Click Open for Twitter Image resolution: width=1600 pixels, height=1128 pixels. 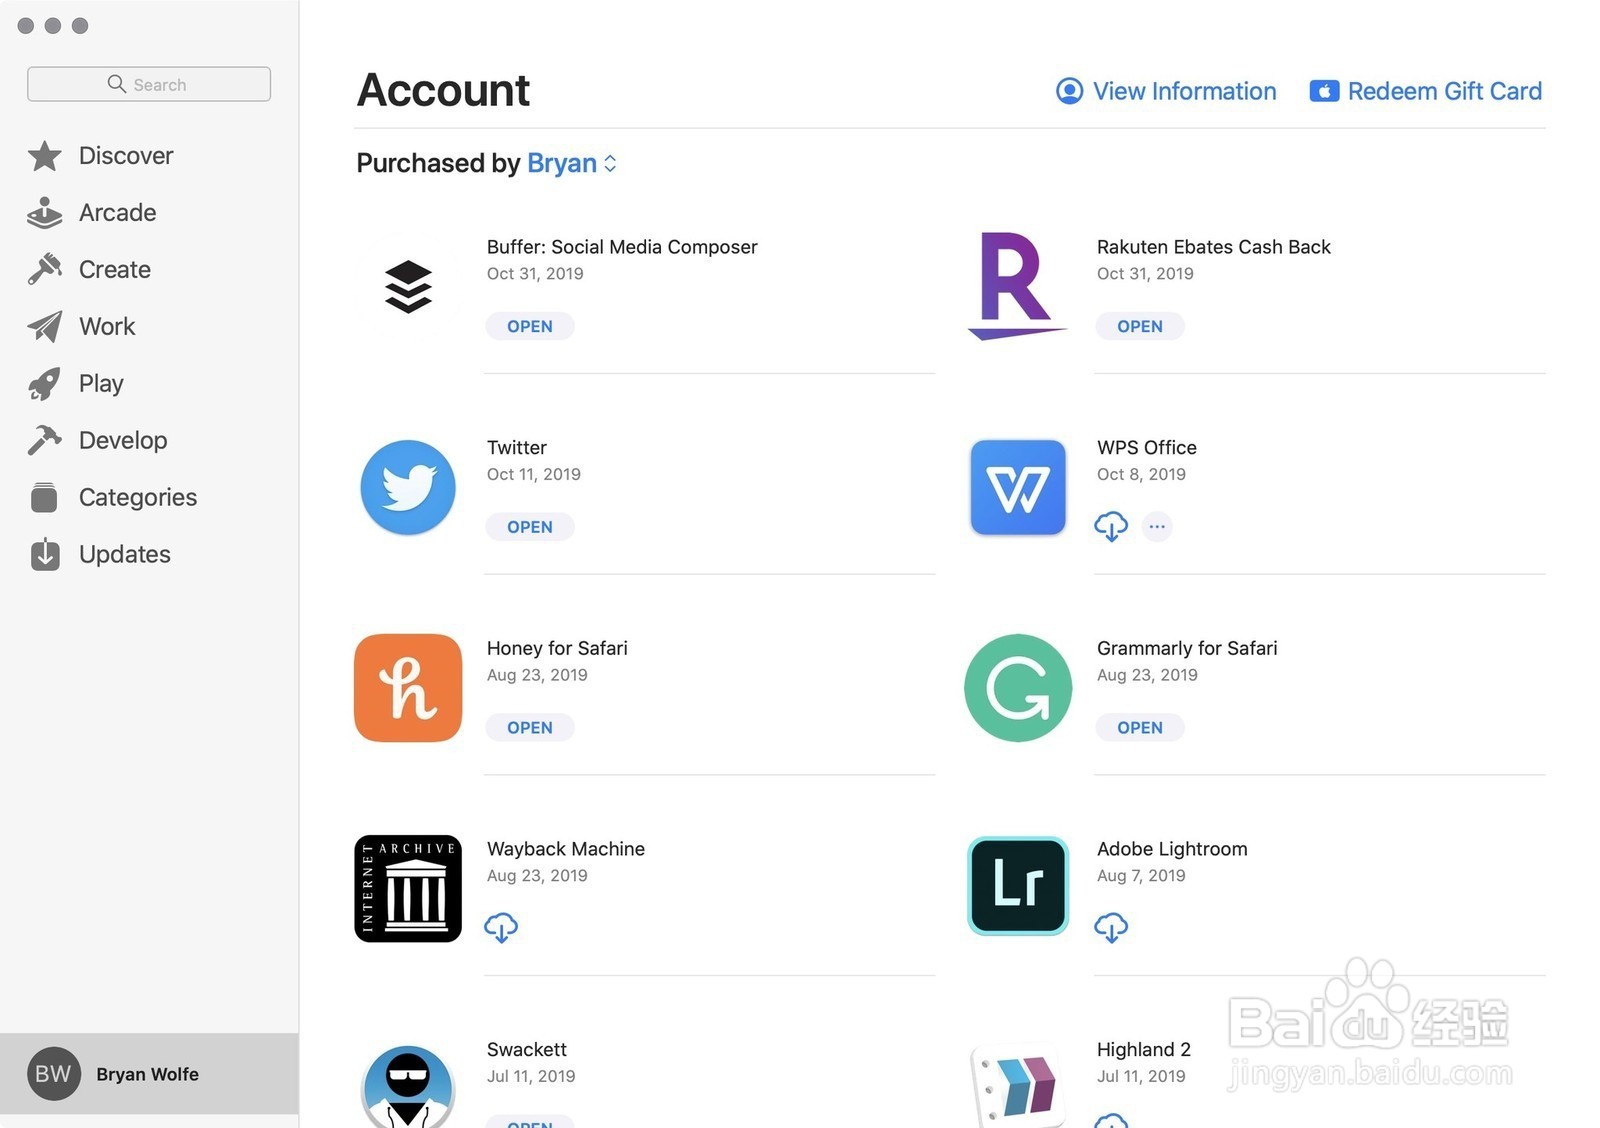tap(530, 527)
